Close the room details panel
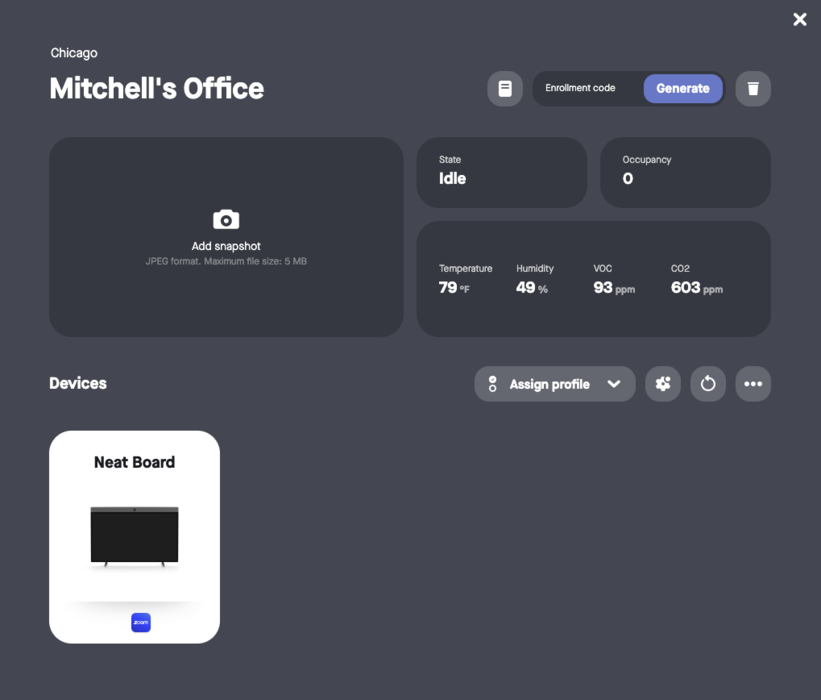The image size is (821, 700). 800,19
